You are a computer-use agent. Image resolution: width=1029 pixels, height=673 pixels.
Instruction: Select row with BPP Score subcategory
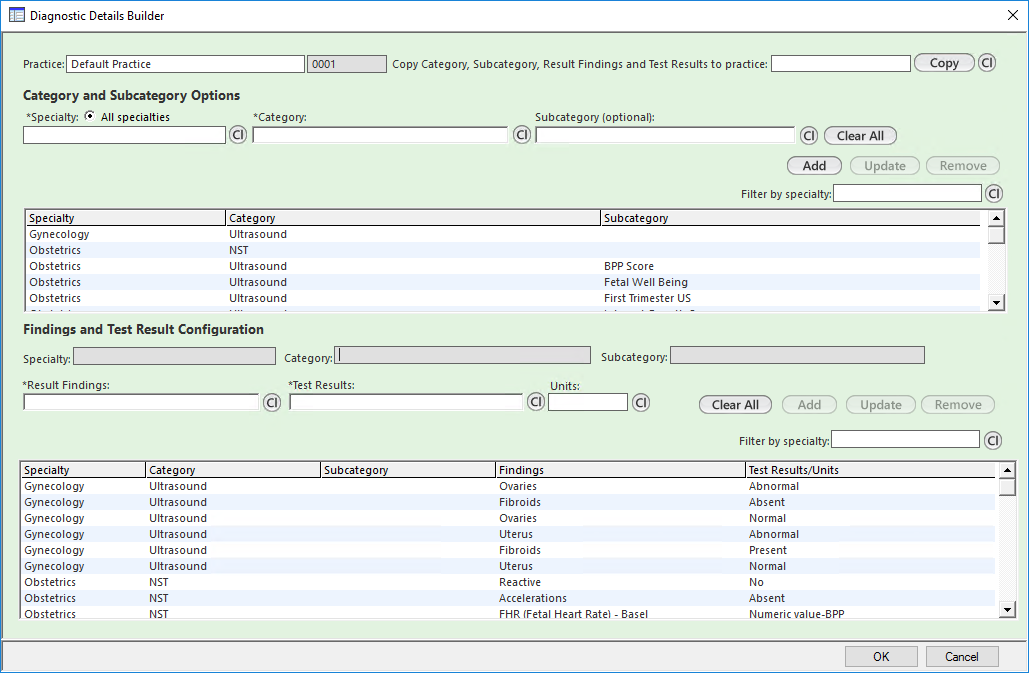(x=503, y=266)
